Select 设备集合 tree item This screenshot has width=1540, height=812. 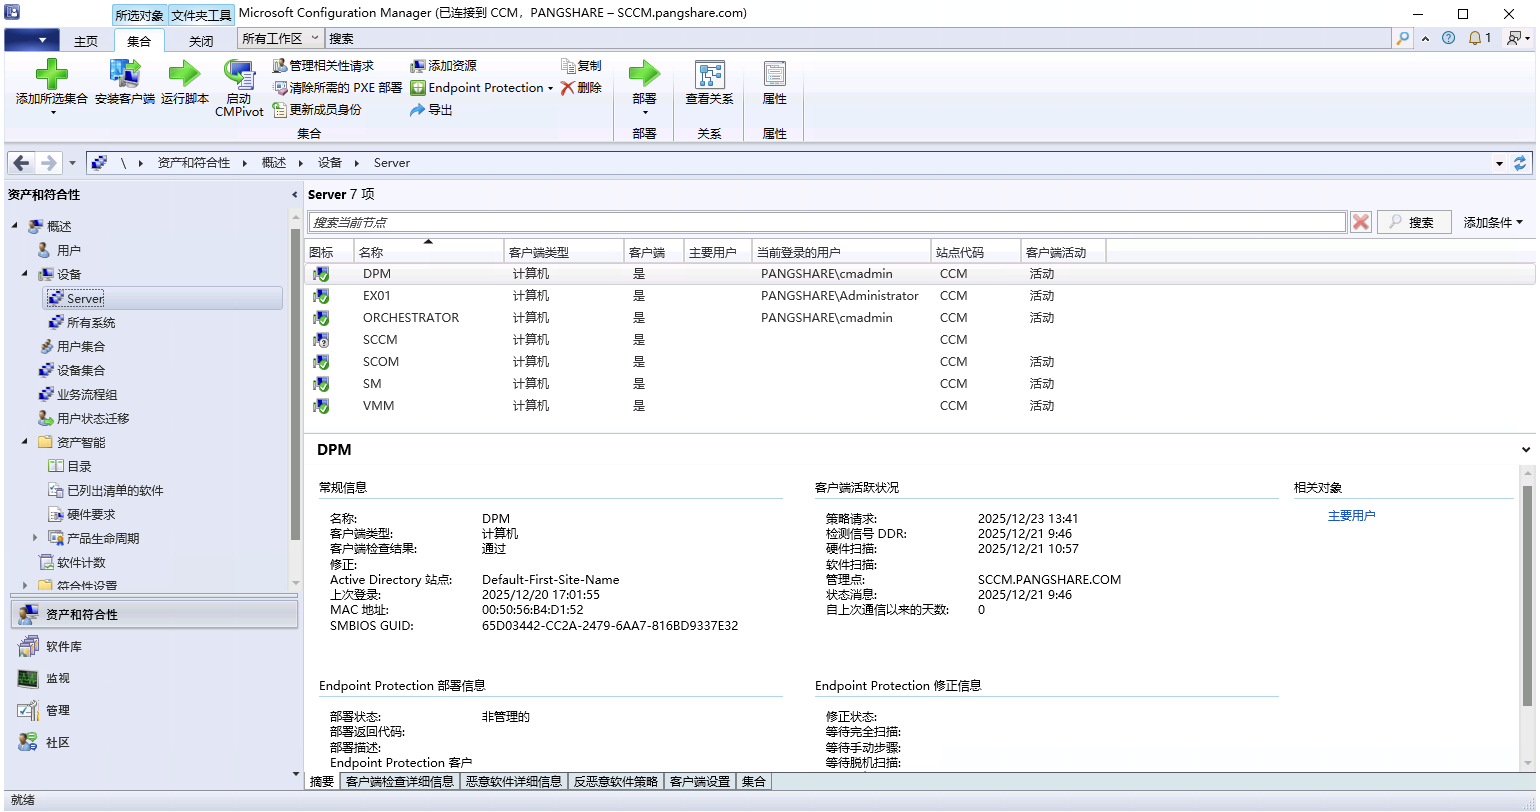click(81, 370)
